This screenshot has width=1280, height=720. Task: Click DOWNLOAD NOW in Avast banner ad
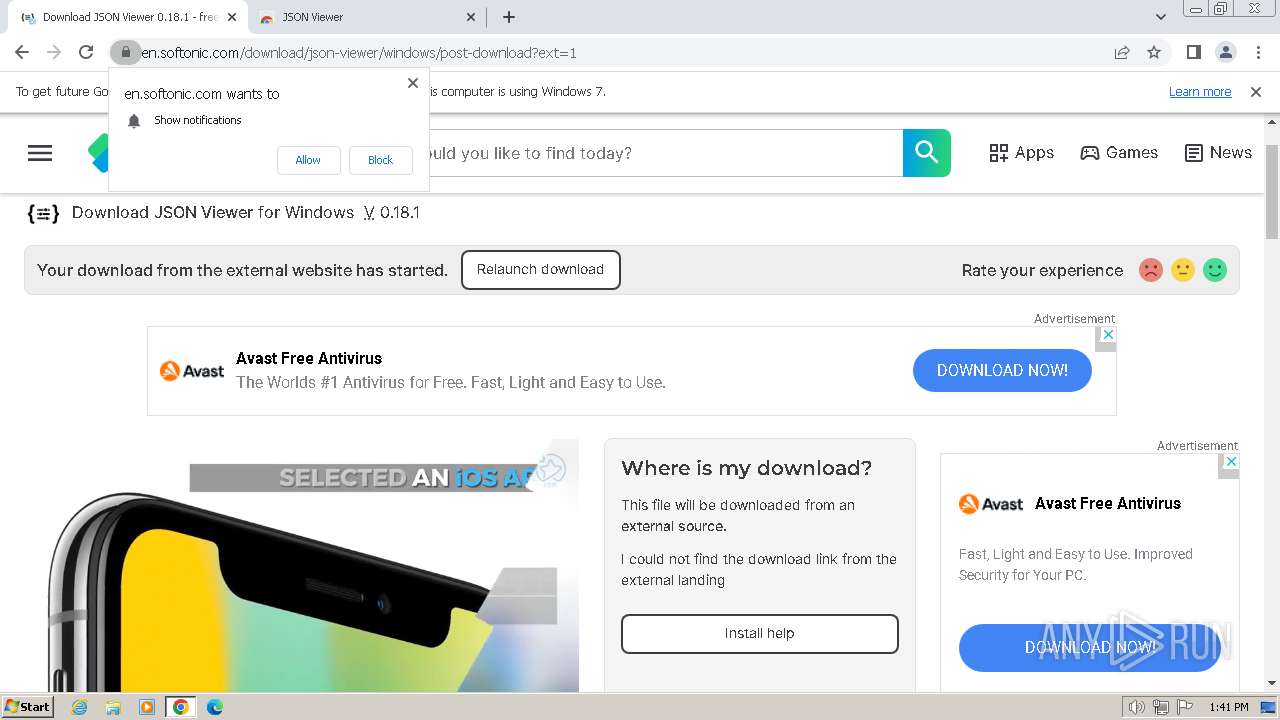coord(1002,370)
